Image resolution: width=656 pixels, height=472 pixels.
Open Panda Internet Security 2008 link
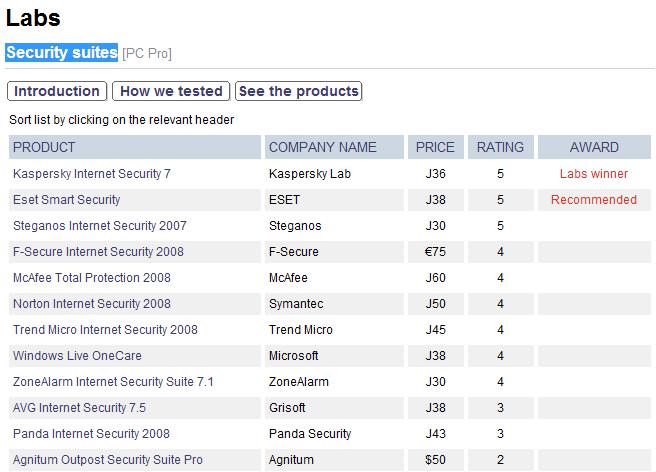91,434
